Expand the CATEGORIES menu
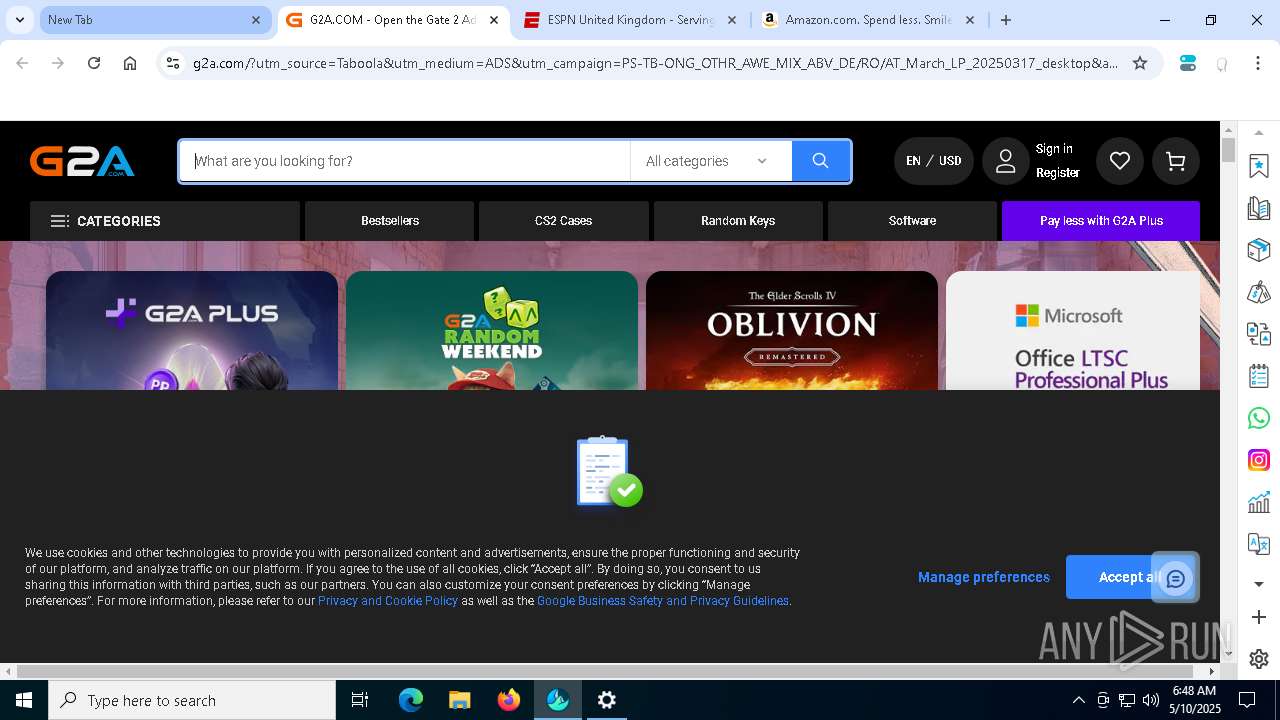 [x=165, y=221]
